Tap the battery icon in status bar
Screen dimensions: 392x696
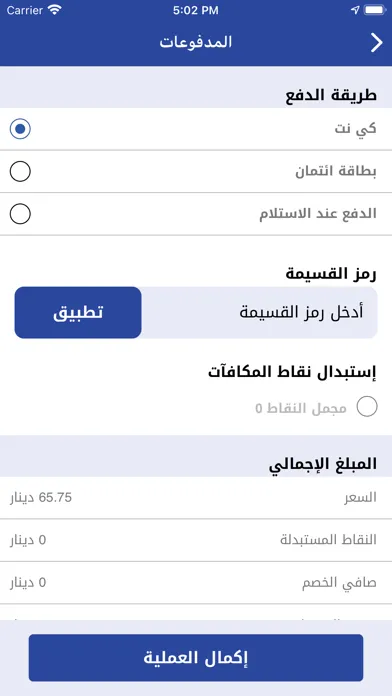pos(375,10)
